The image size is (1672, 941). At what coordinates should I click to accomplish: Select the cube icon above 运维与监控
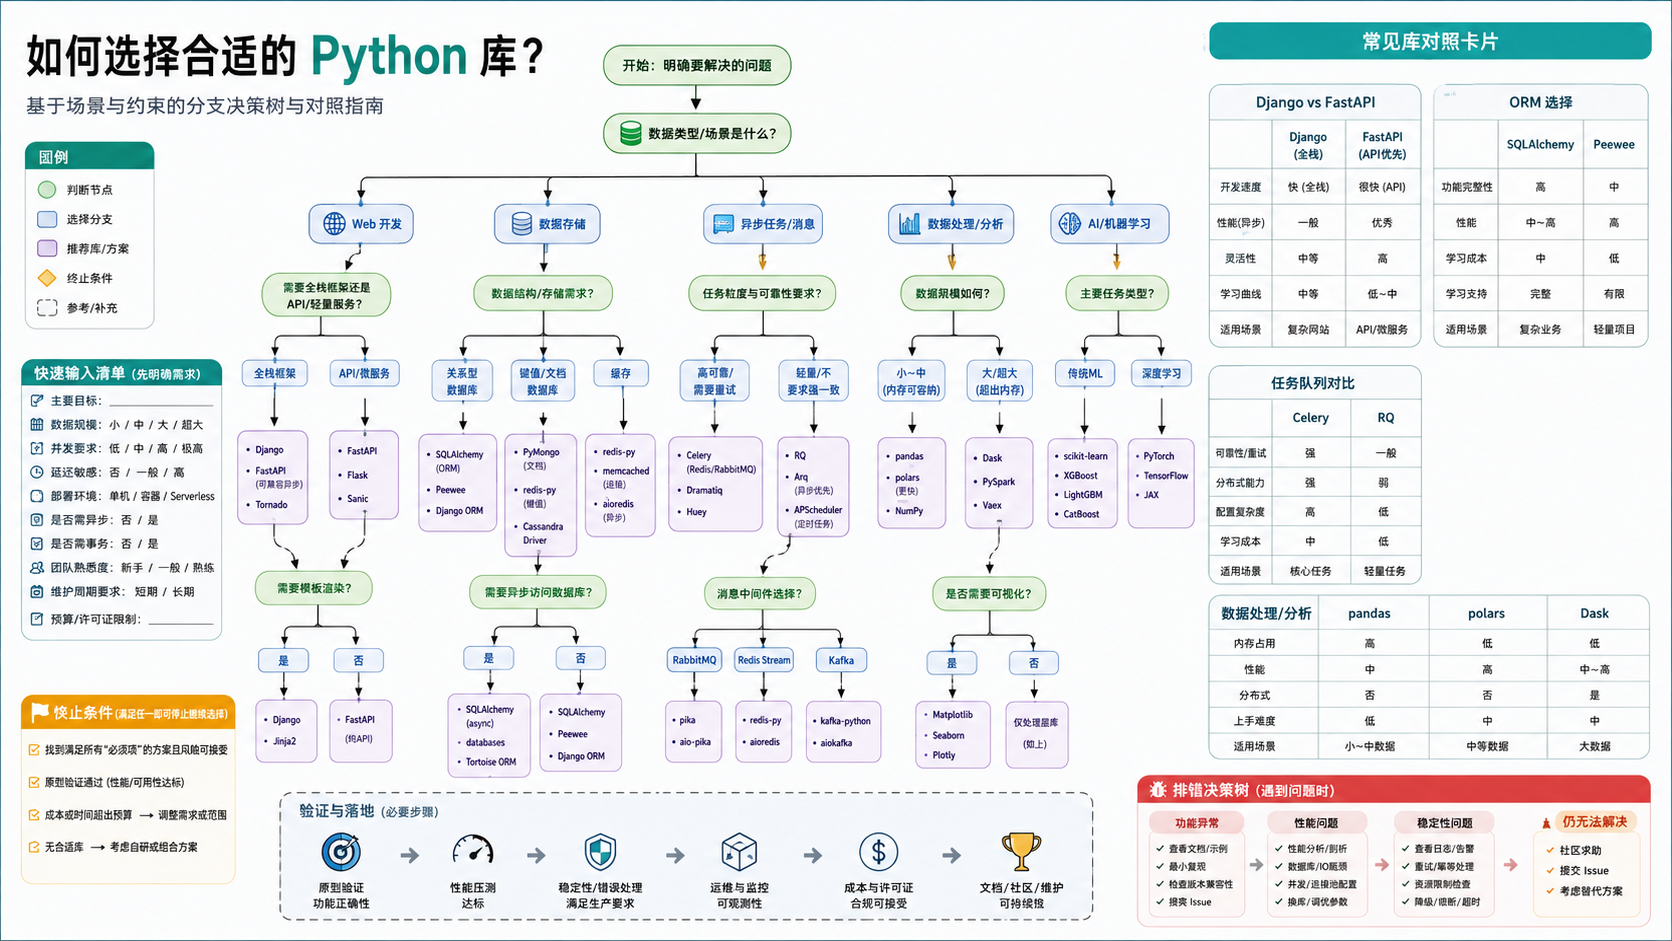coord(739,852)
